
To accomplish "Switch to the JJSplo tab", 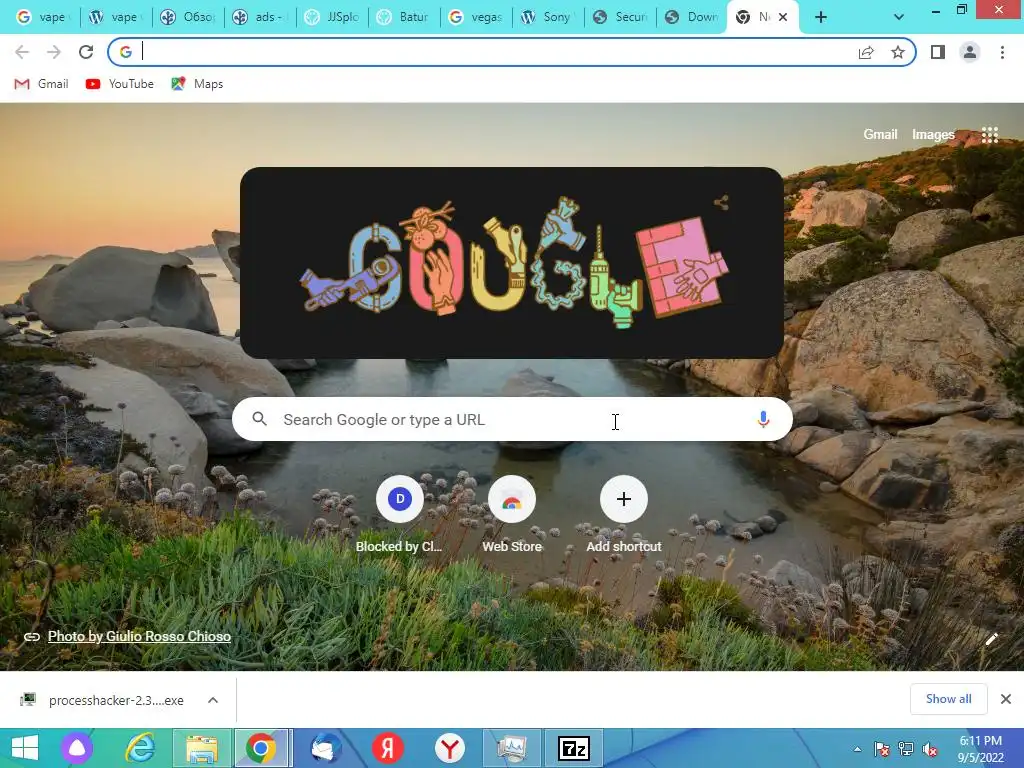I will click(333, 18).
